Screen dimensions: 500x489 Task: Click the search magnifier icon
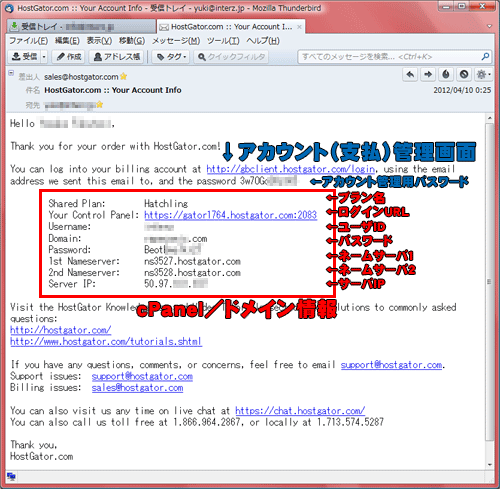point(485,57)
